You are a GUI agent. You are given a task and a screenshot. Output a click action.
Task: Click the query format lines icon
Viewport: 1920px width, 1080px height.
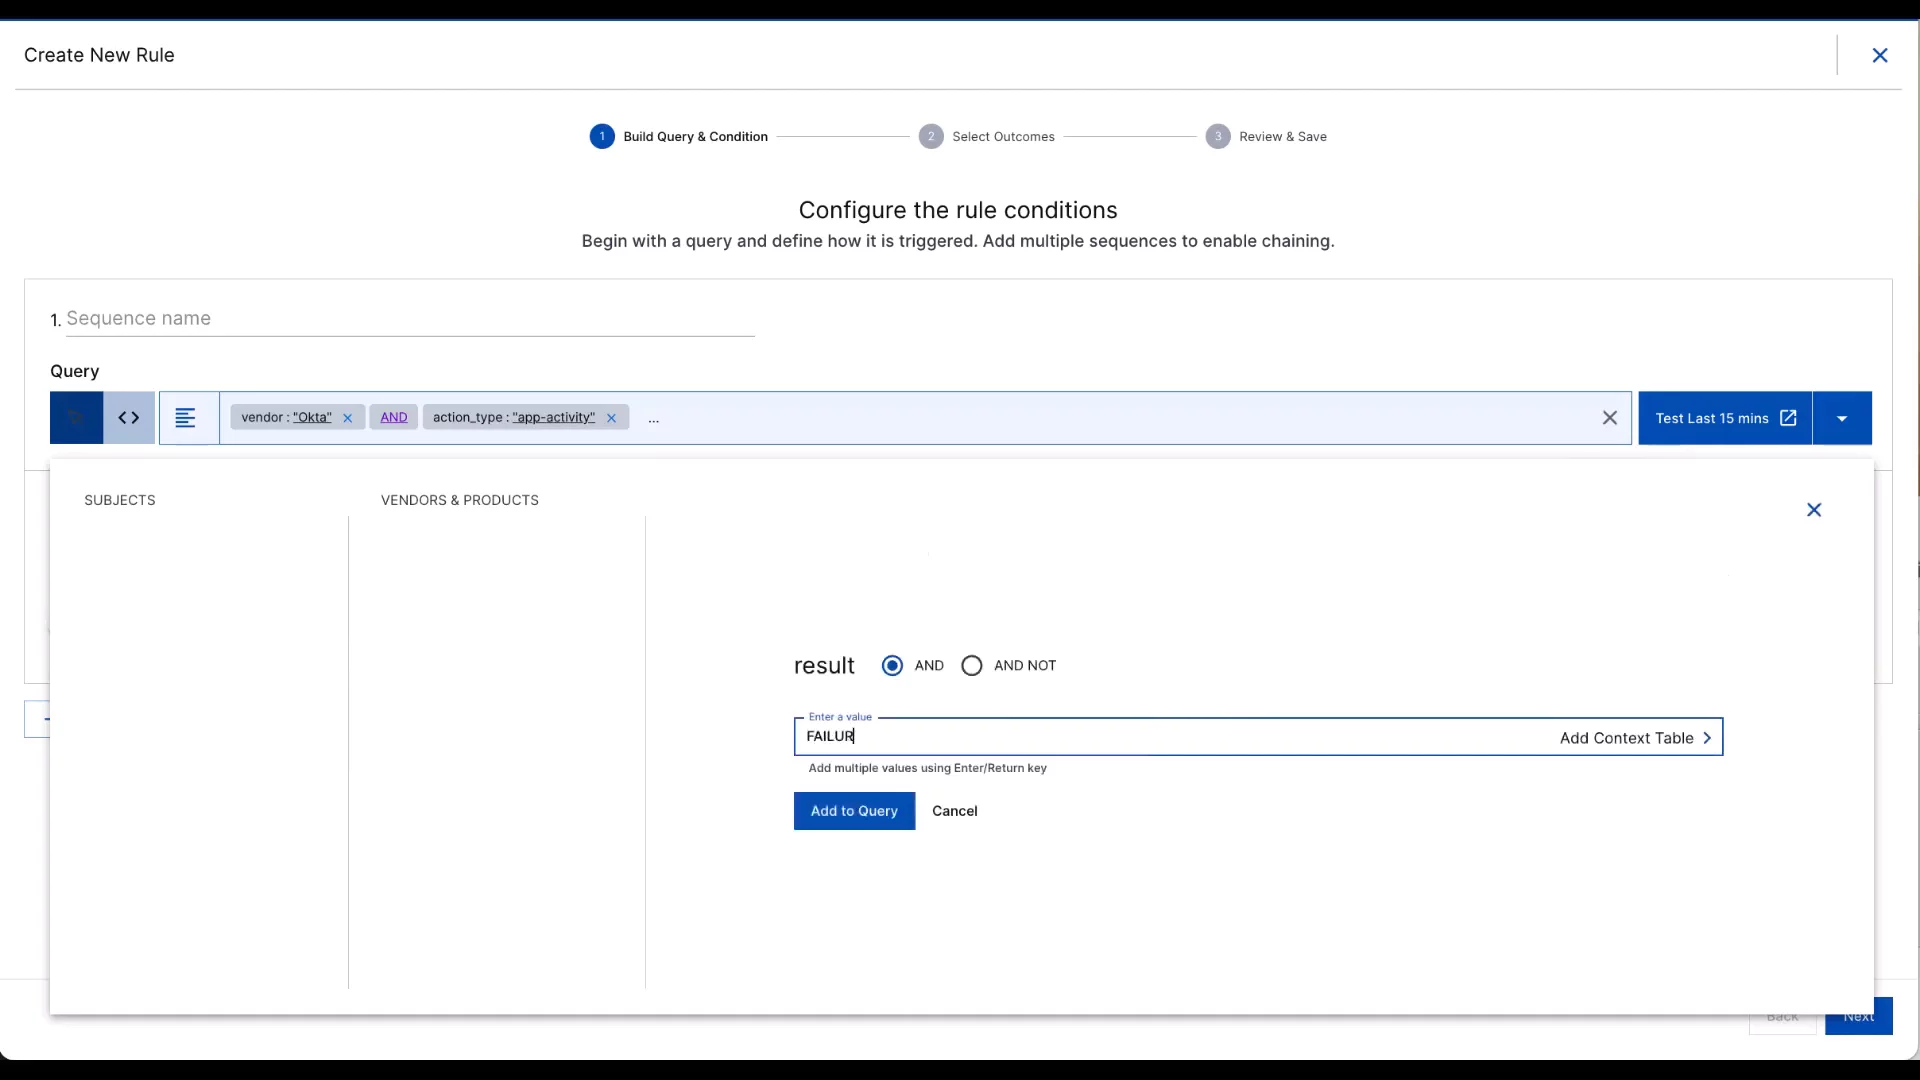coord(185,418)
